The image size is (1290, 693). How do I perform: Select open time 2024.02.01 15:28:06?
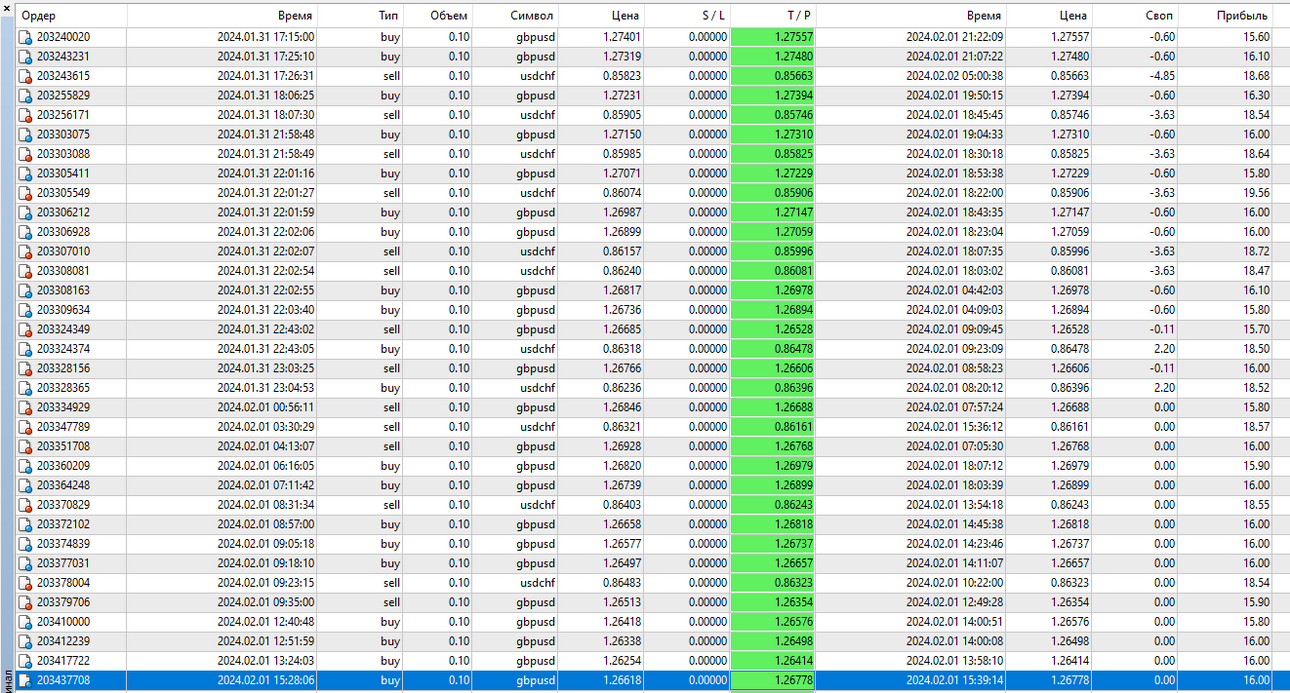point(266,681)
